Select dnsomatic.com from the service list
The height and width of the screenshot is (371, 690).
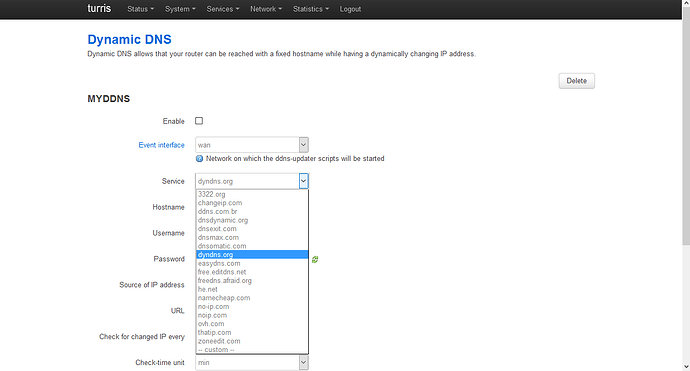click(x=252, y=246)
